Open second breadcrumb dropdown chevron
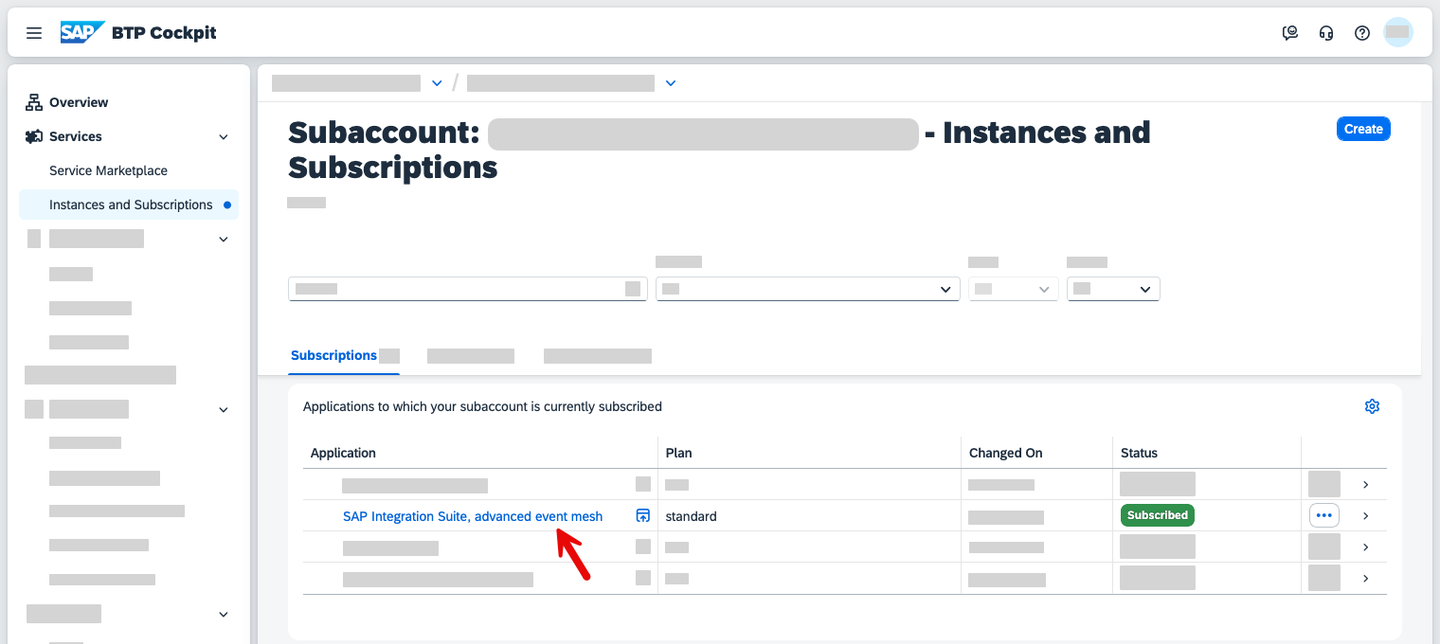Viewport: 1440px width, 644px height. tap(671, 83)
